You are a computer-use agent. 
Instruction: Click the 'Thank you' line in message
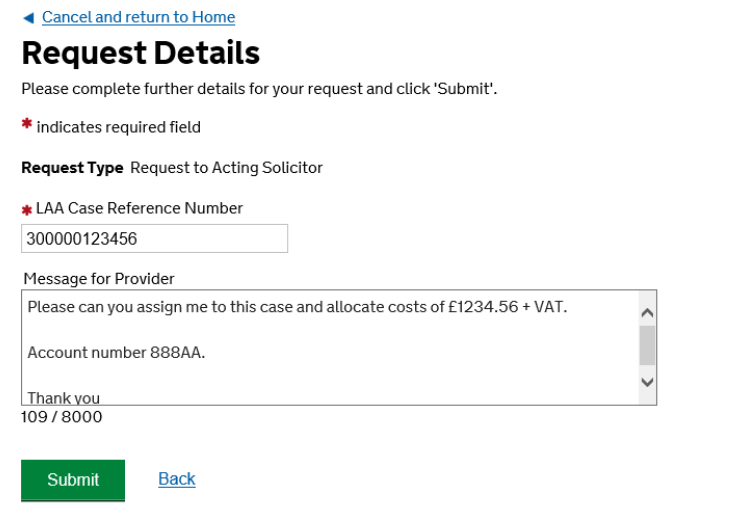tap(64, 397)
